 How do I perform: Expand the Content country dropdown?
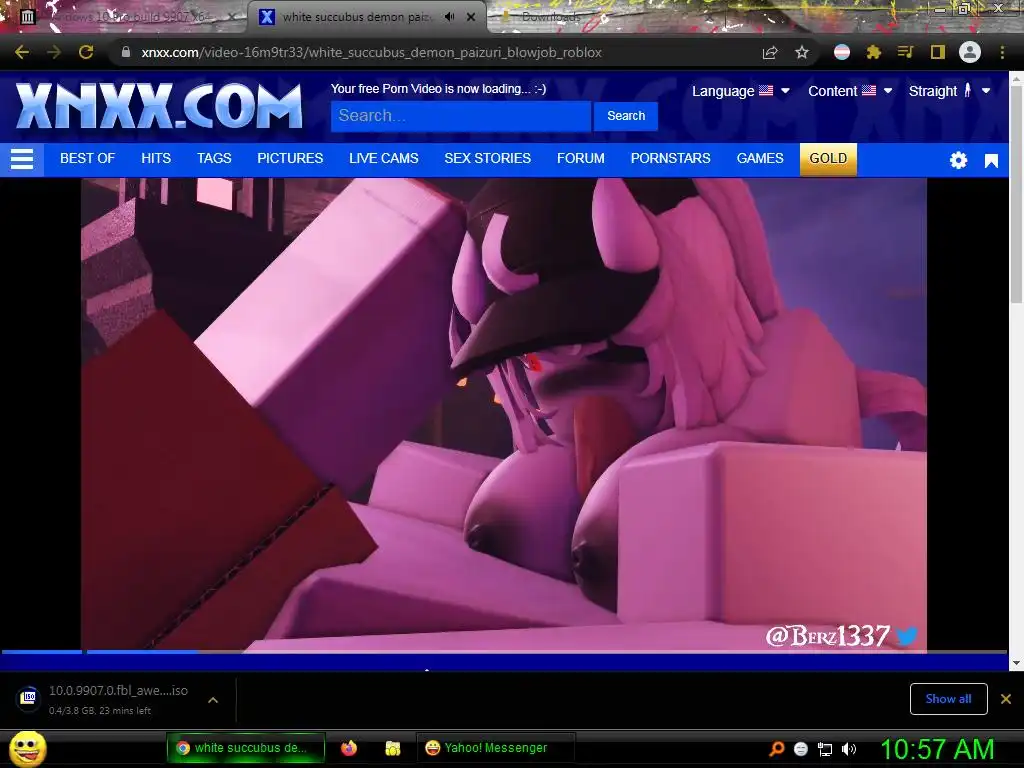(x=850, y=91)
